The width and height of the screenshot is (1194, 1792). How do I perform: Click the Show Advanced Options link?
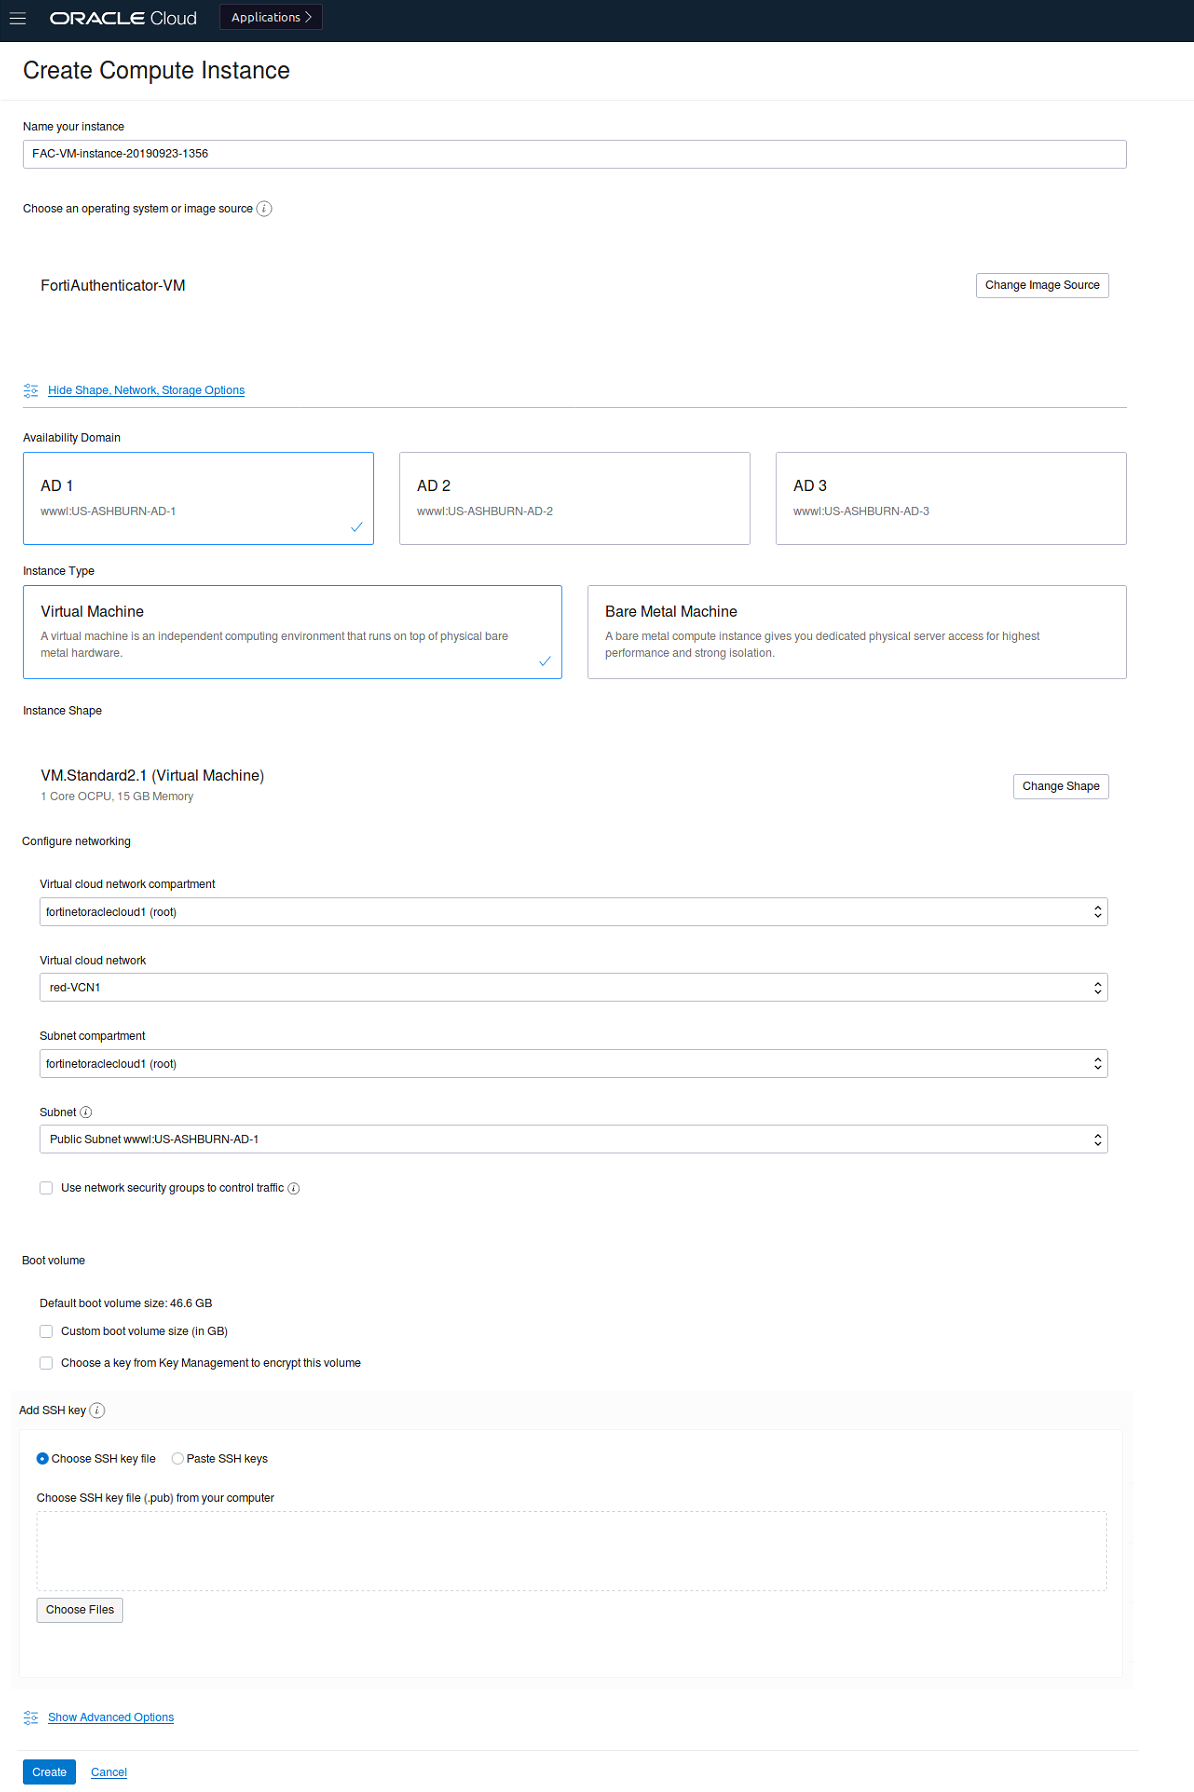(111, 1717)
